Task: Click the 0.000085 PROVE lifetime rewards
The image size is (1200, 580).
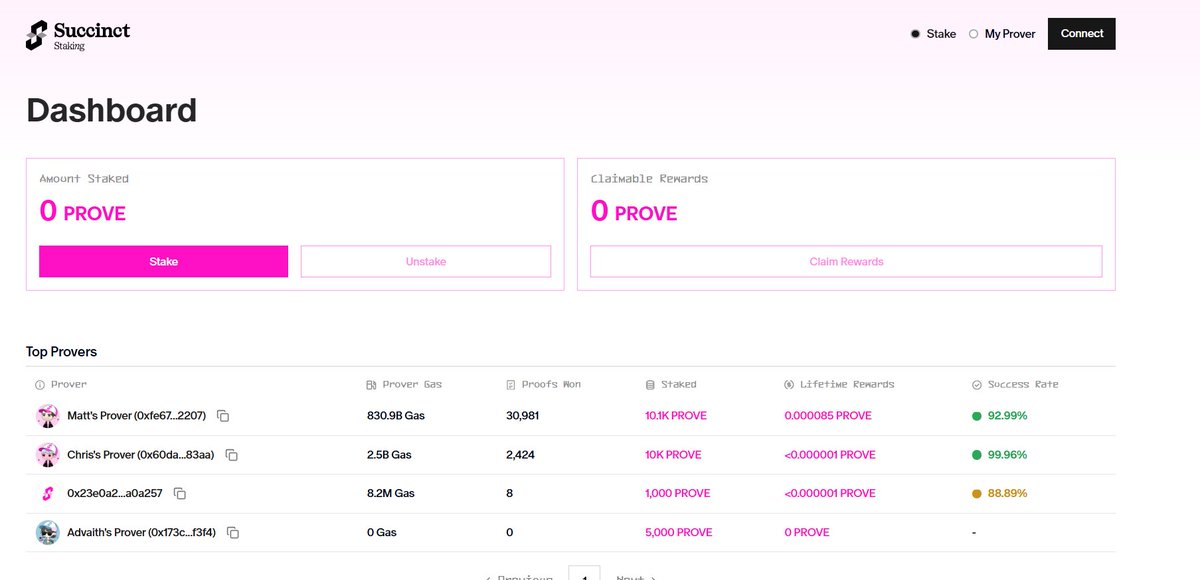Action: (828, 416)
